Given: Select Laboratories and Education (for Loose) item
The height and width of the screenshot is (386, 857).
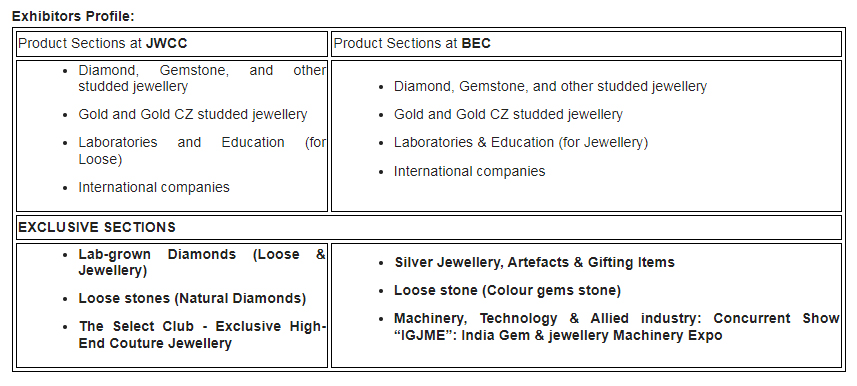Looking at the screenshot, I should coord(202,151).
